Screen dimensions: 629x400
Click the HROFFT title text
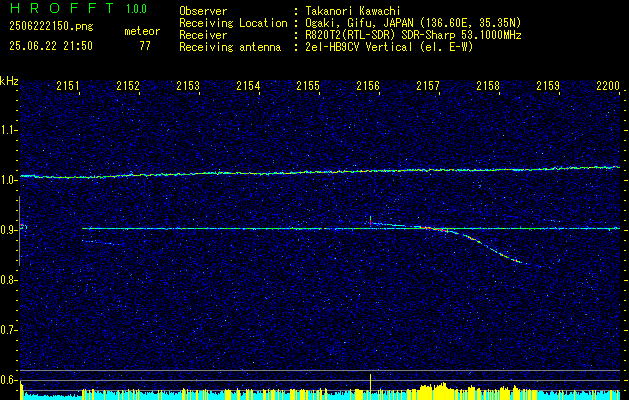point(62,8)
